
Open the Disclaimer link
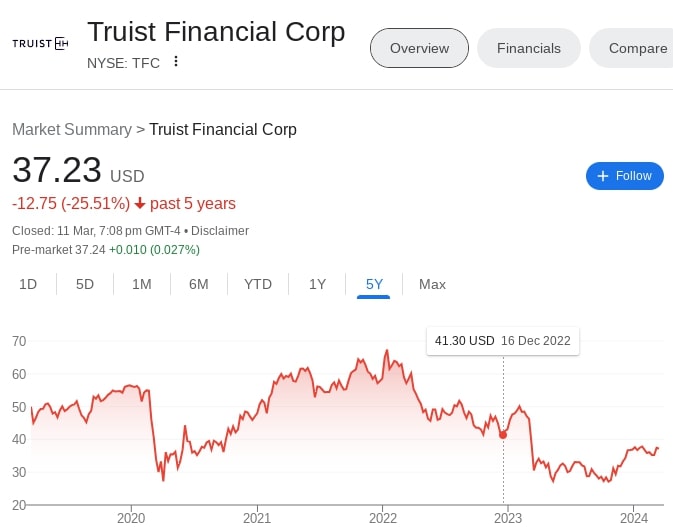coord(220,230)
